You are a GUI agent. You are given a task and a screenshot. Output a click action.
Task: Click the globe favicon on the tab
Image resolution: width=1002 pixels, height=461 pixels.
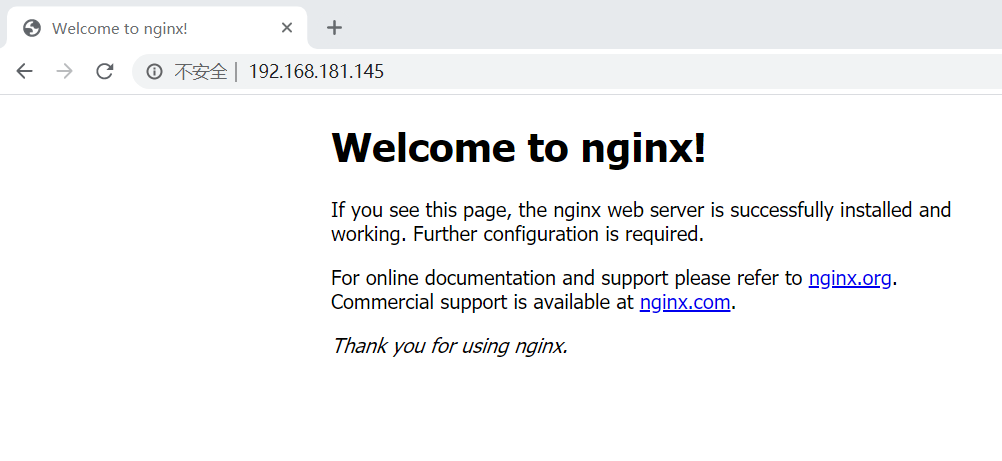tap(31, 28)
